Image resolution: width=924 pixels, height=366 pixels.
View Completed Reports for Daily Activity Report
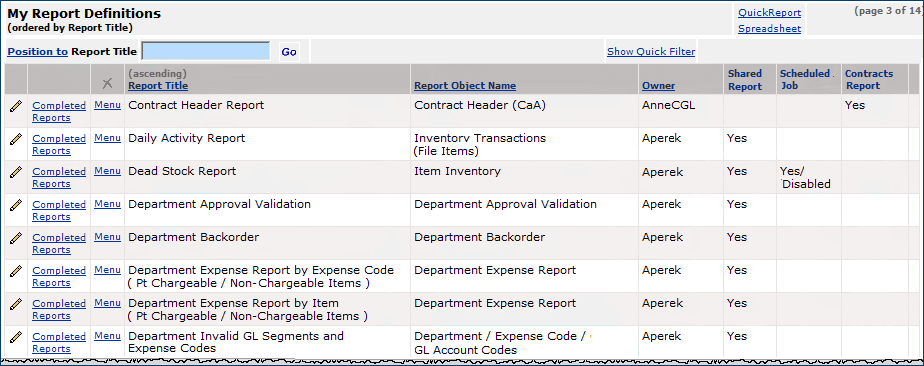59,145
